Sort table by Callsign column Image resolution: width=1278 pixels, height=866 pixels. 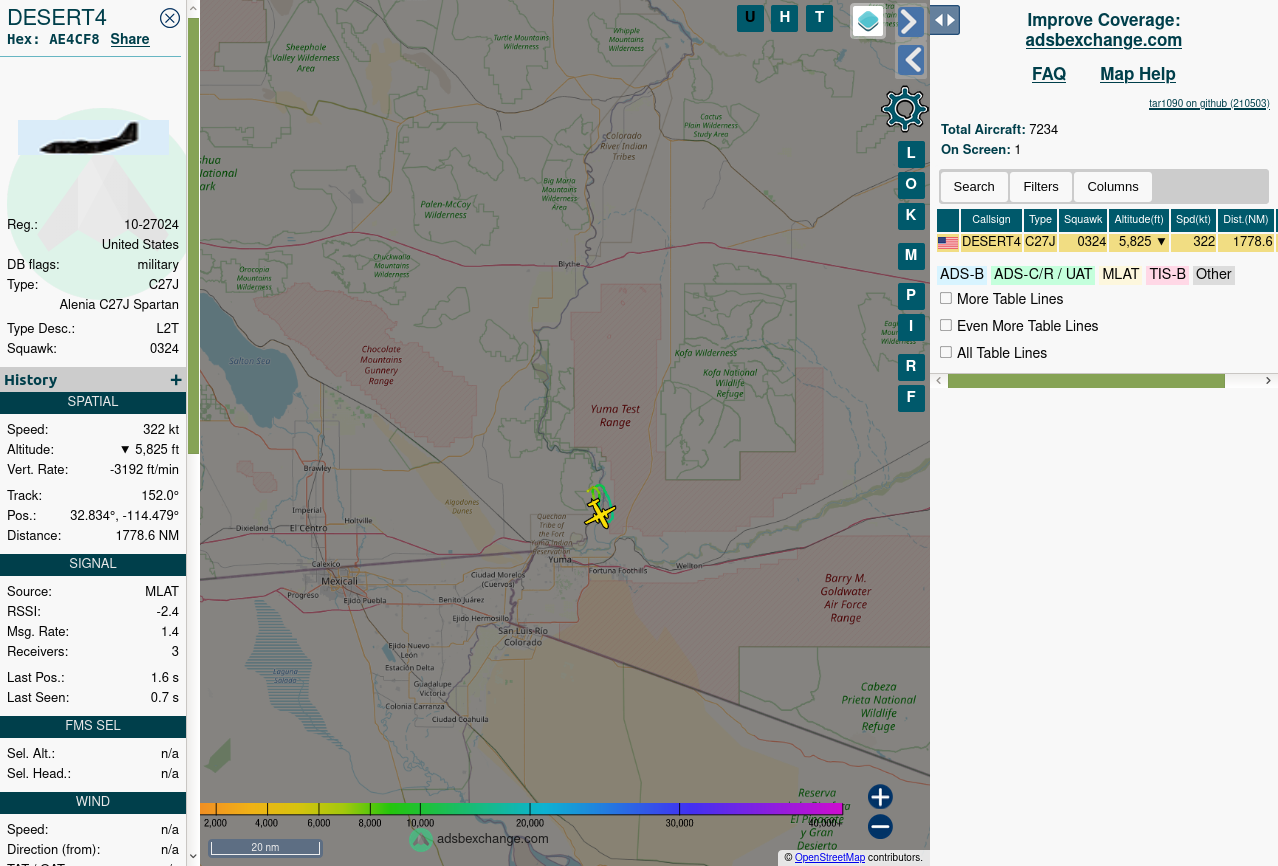[991, 220]
